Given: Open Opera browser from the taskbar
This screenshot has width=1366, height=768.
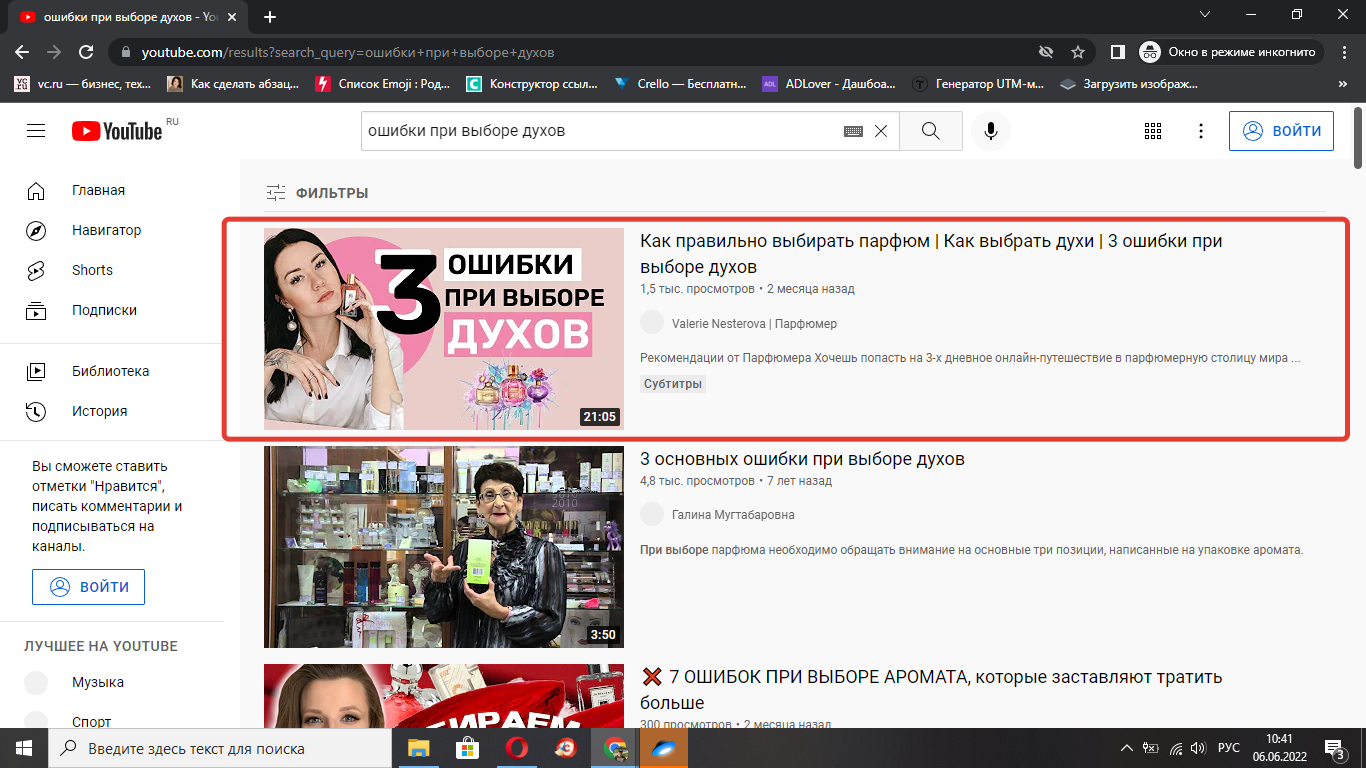Looking at the screenshot, I should [x=516, y=748].
